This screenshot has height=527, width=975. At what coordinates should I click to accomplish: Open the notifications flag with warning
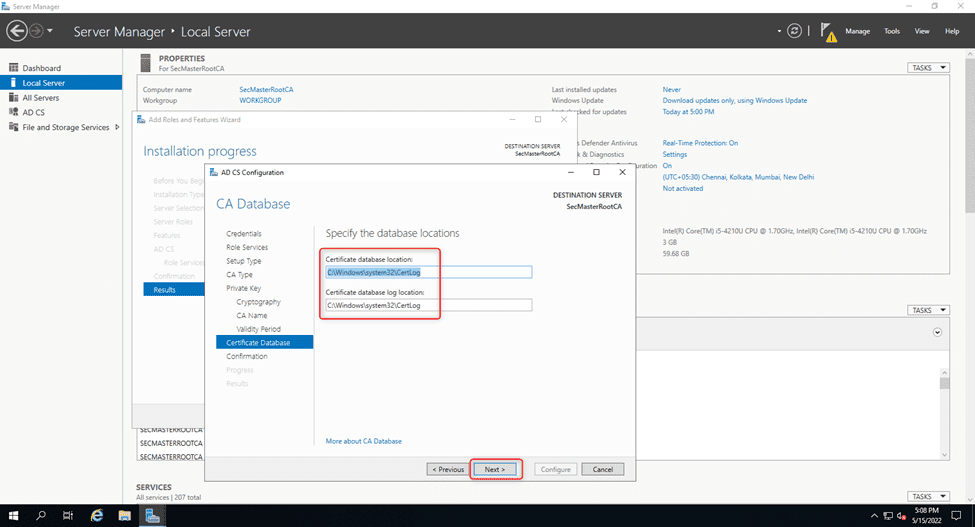828,32
